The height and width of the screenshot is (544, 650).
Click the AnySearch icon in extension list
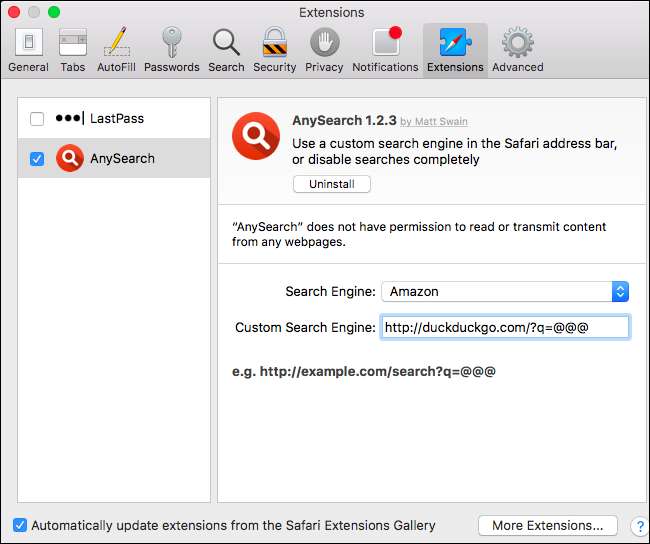tap(70, 158)
